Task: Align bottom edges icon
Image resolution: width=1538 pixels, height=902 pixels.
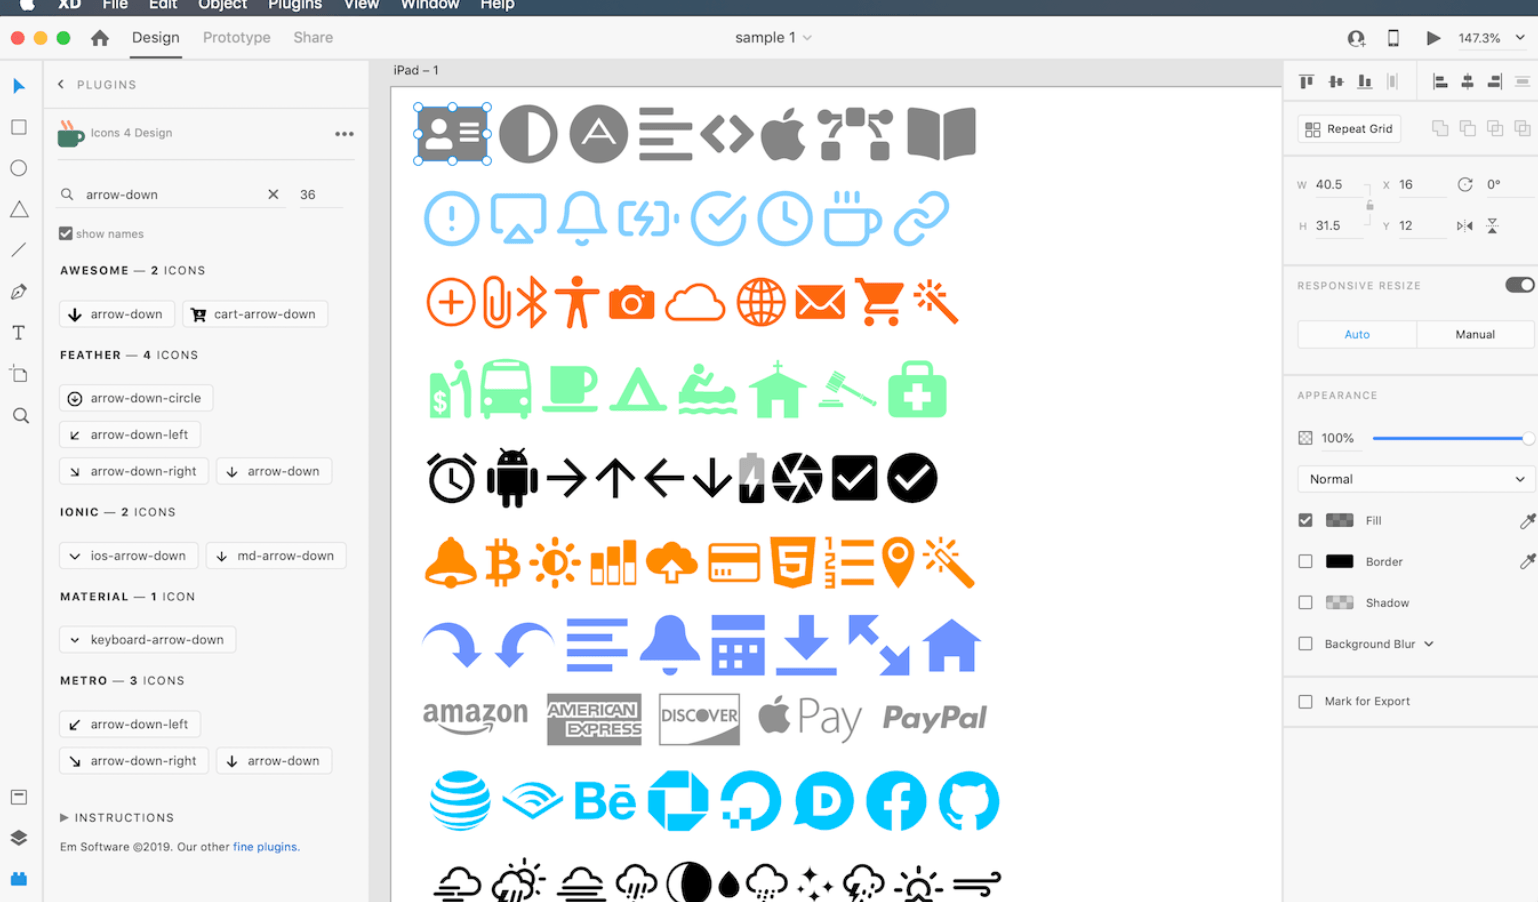Action: click(x=1364, y=82)
